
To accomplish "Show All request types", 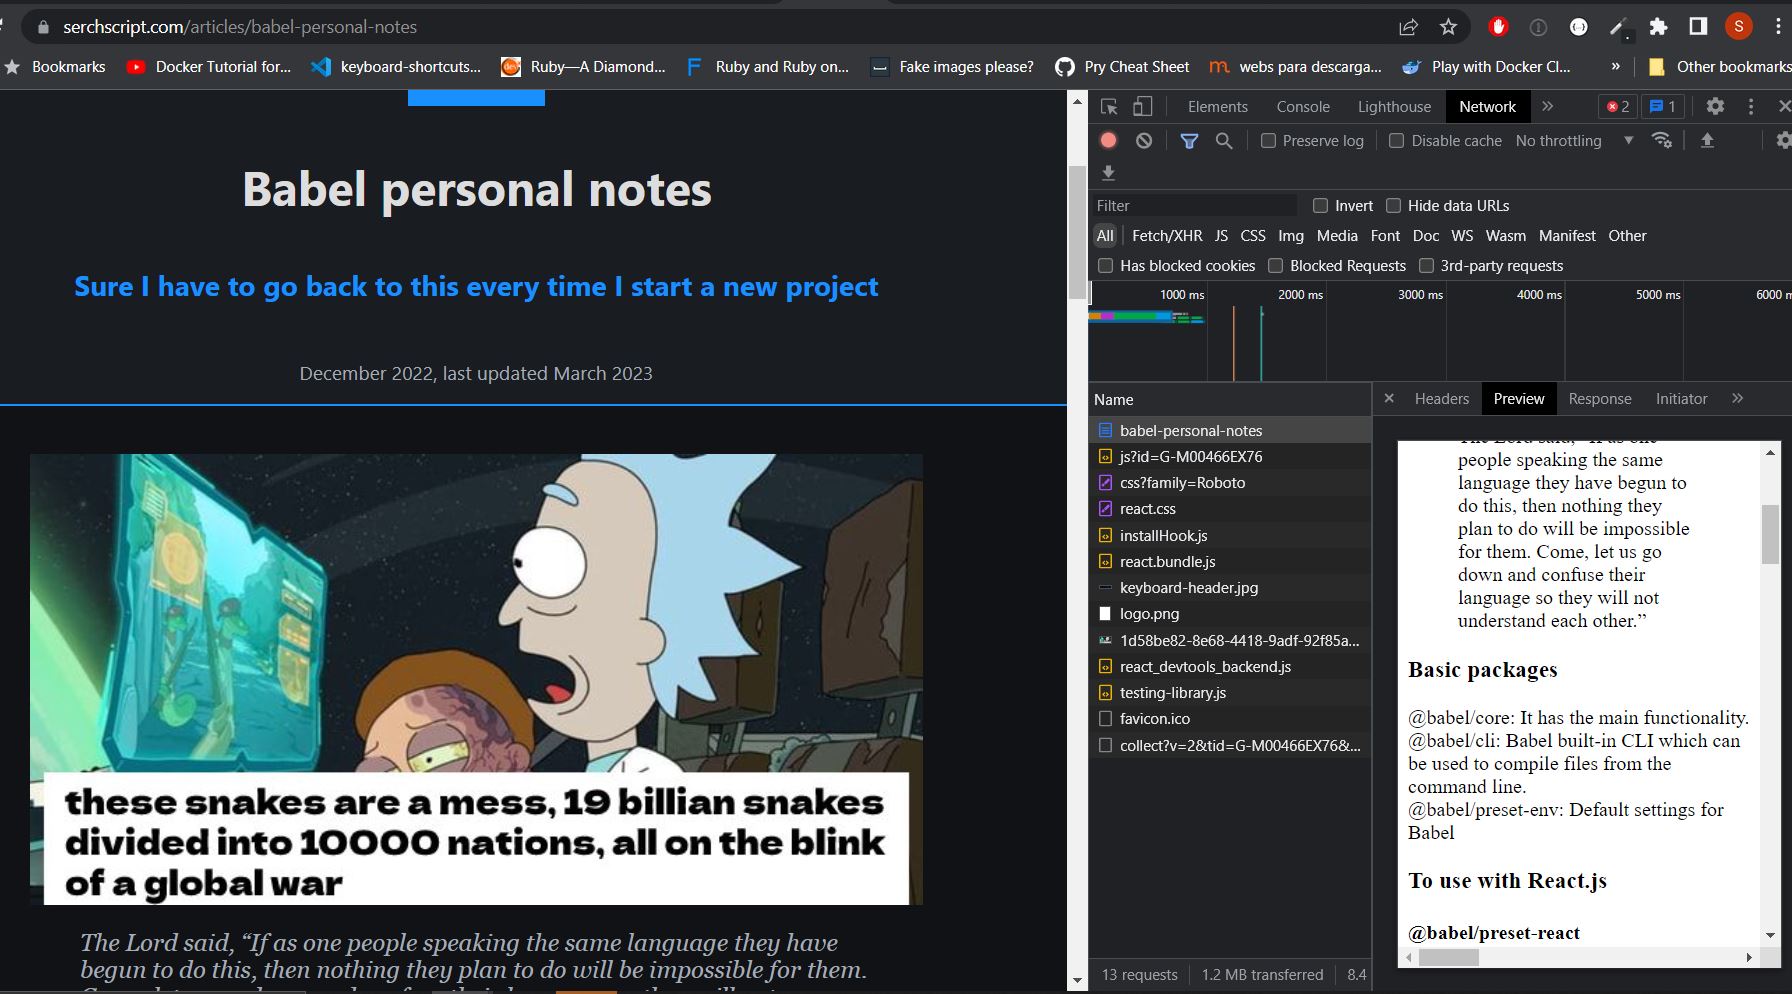I will tap(1105, 236).
